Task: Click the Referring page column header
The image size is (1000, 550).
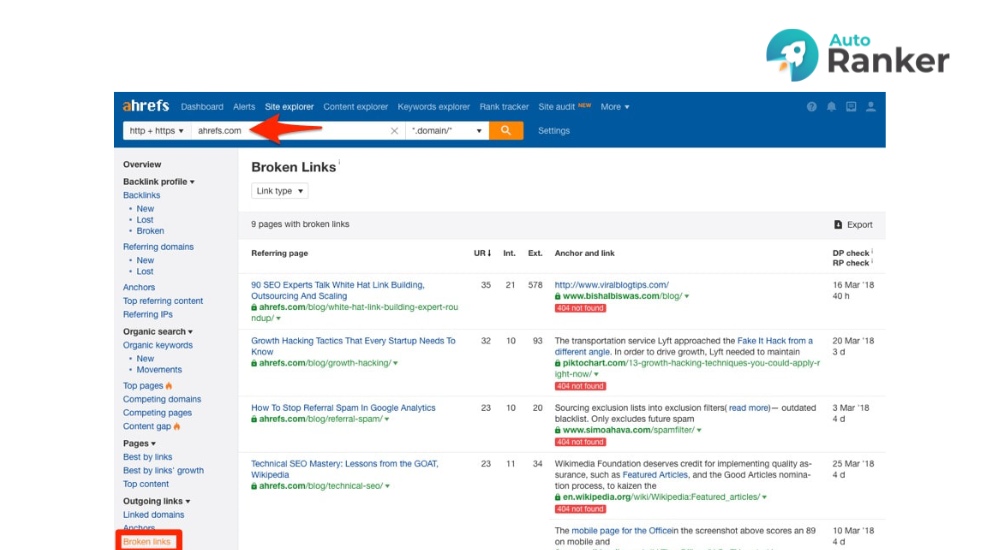Action: coord(279,253)
